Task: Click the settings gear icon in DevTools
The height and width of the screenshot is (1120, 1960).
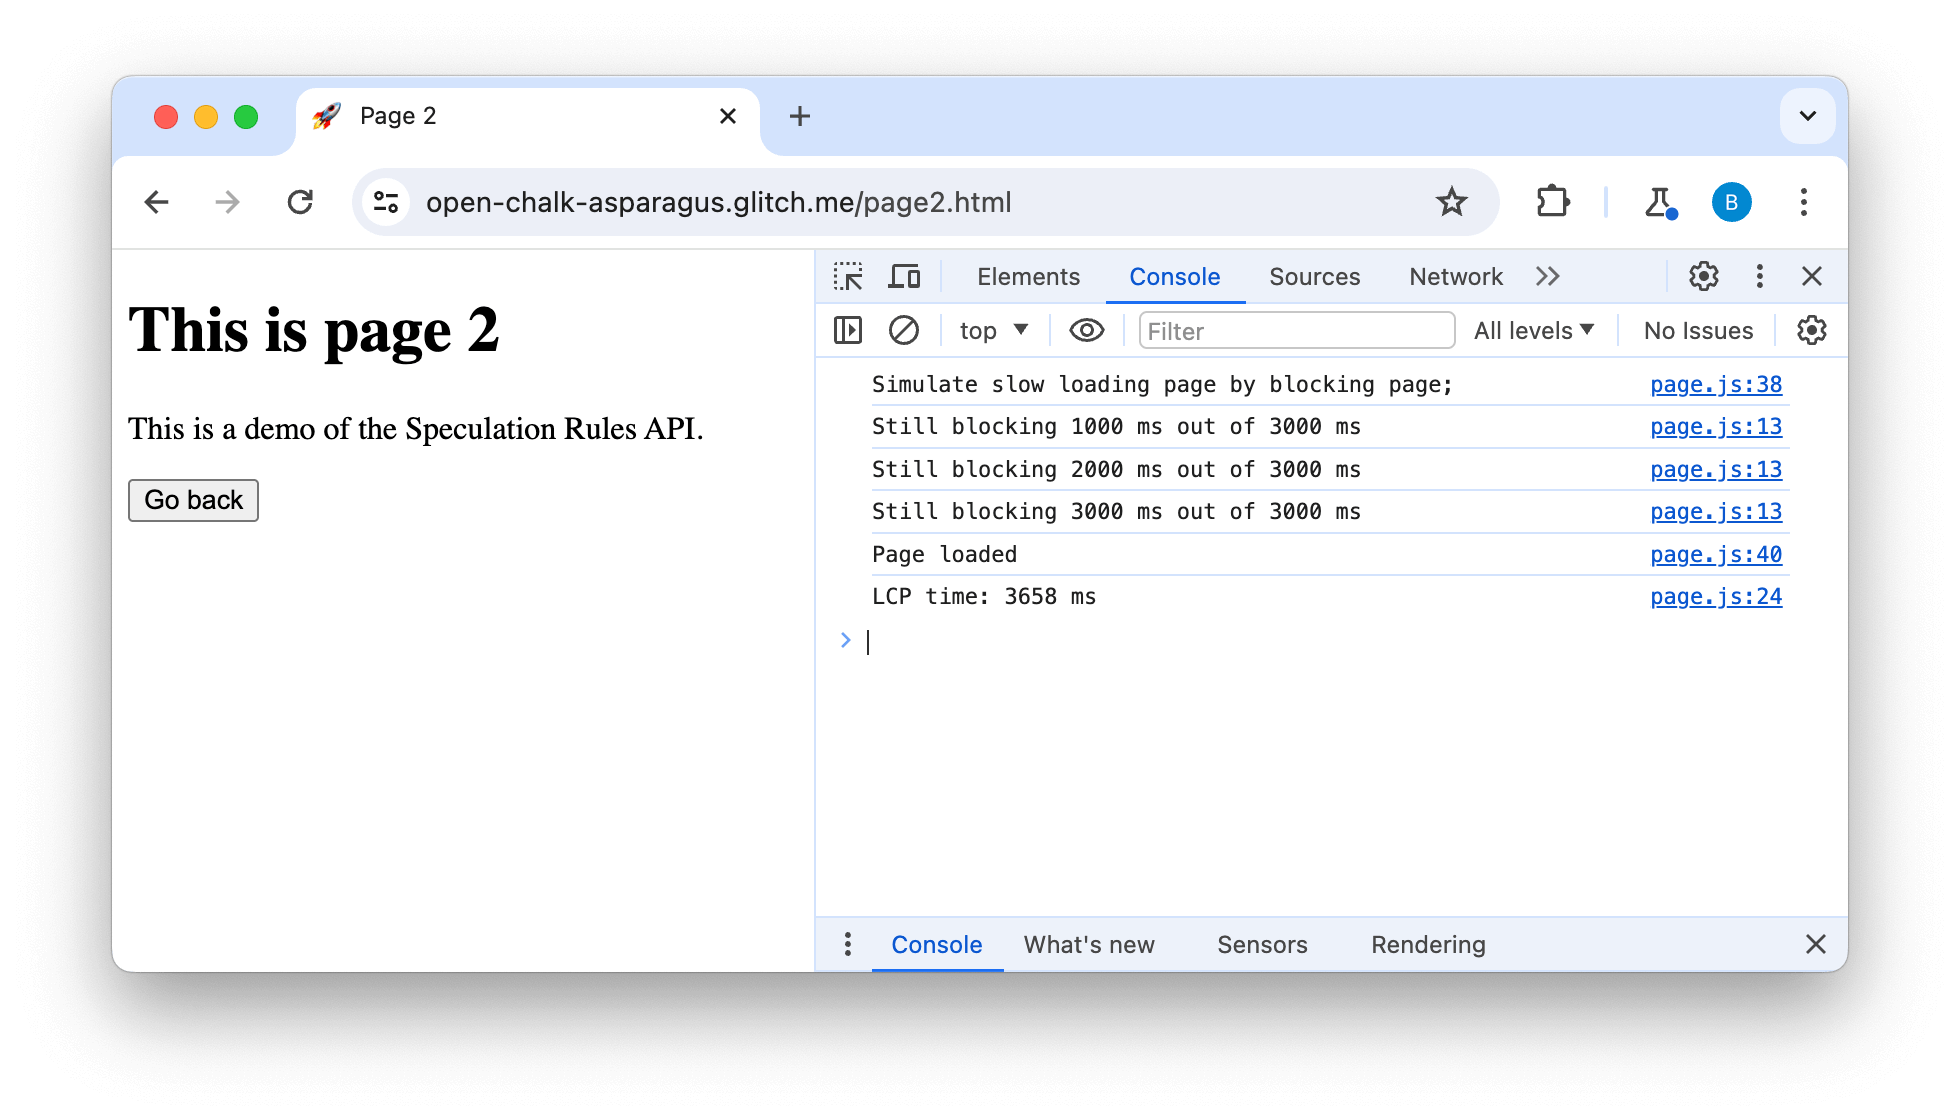Action: click(1704, 275)
